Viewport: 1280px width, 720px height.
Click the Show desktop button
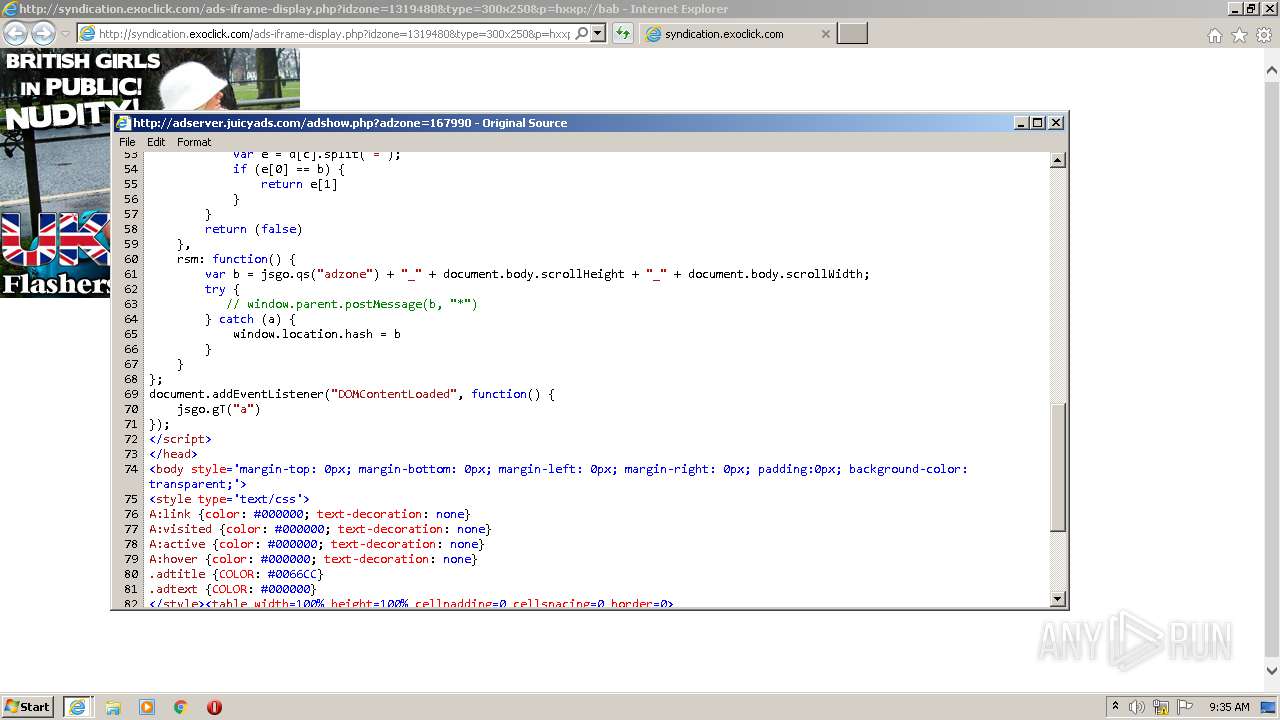(1268, 707)
